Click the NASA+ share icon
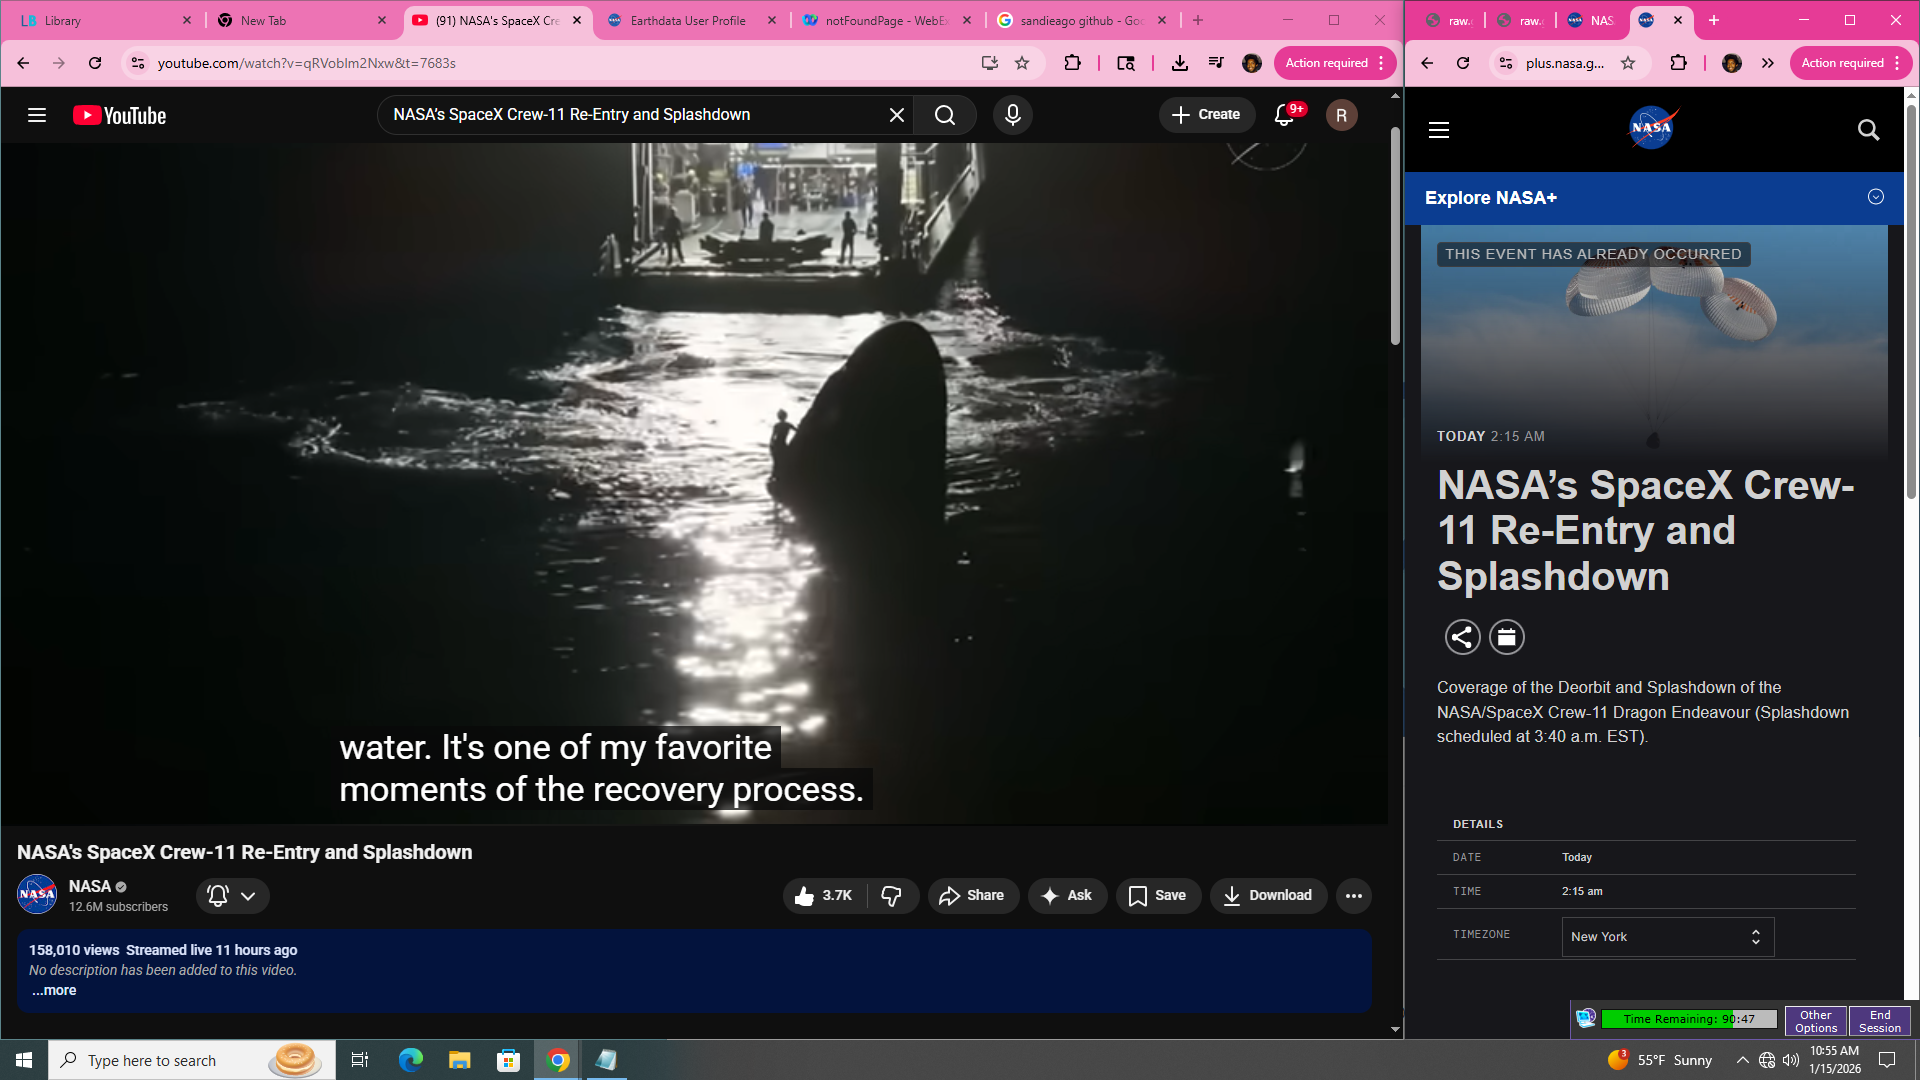 coord(1462,637)
